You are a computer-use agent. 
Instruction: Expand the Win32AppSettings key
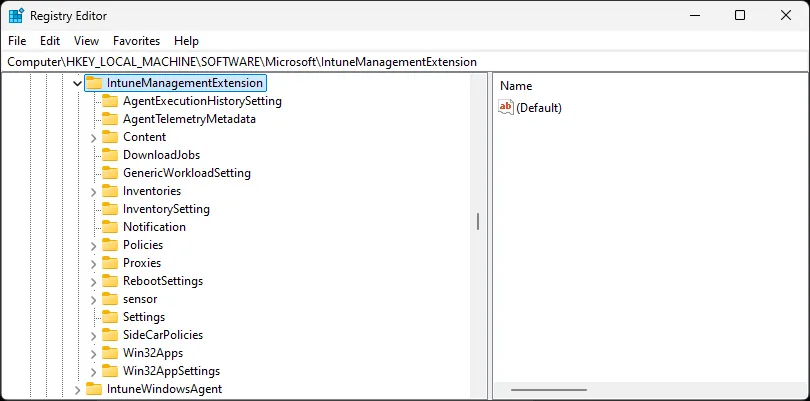pos(94,372)
